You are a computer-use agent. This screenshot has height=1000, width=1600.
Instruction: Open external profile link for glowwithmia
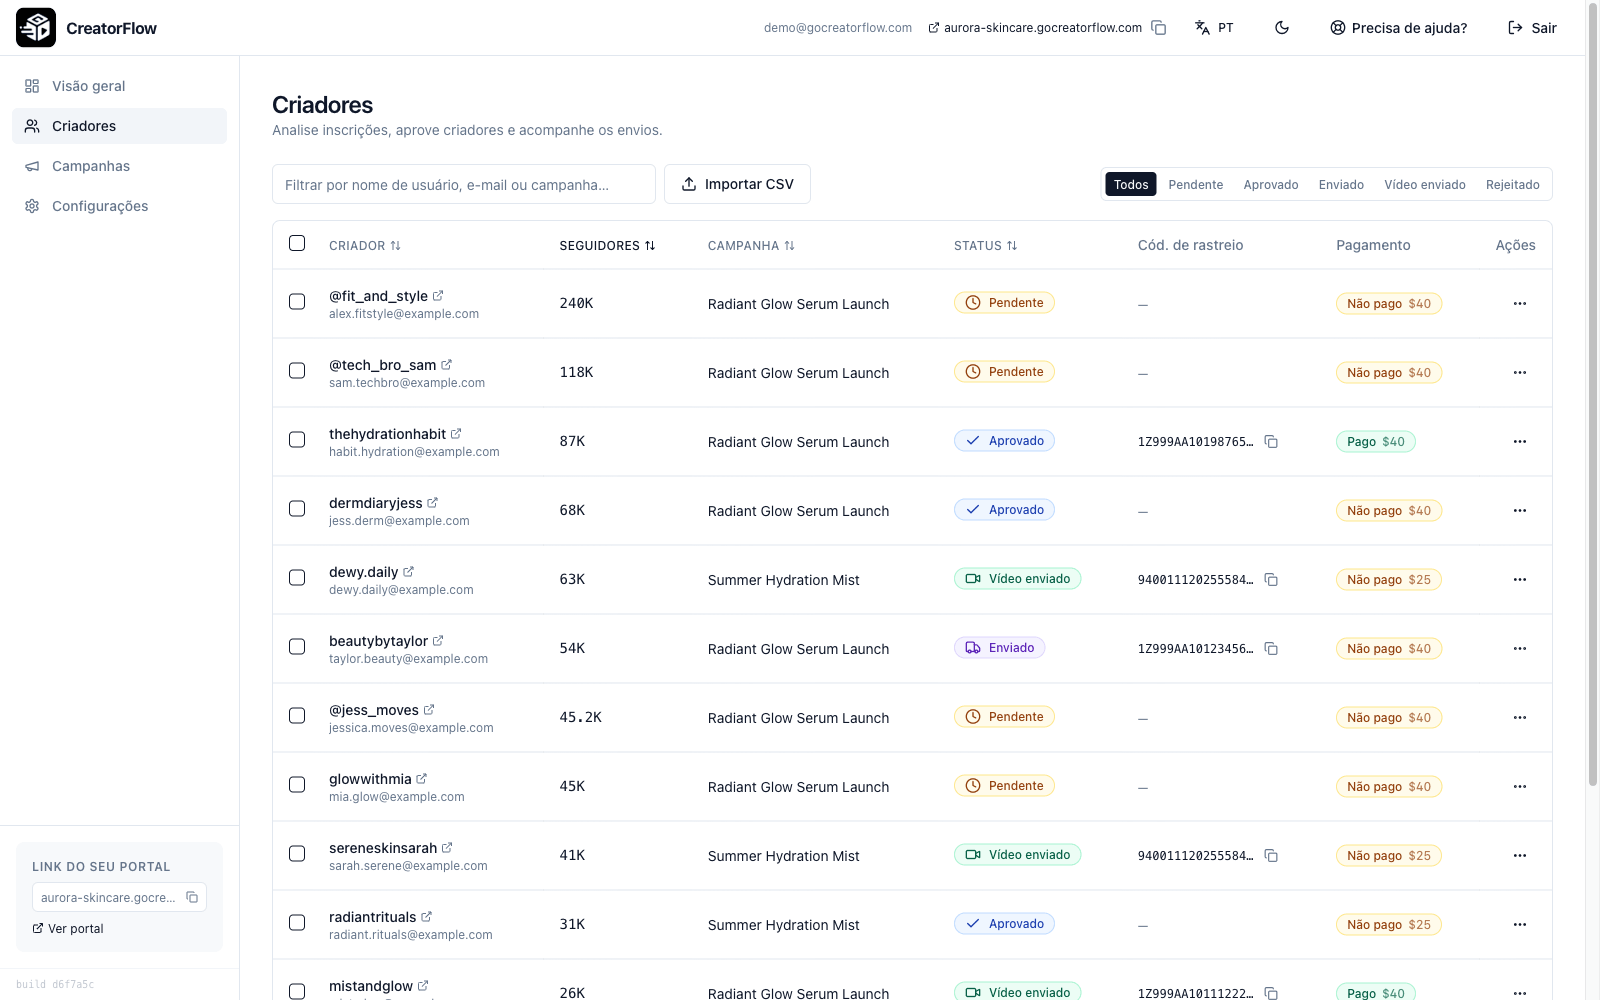421,779
